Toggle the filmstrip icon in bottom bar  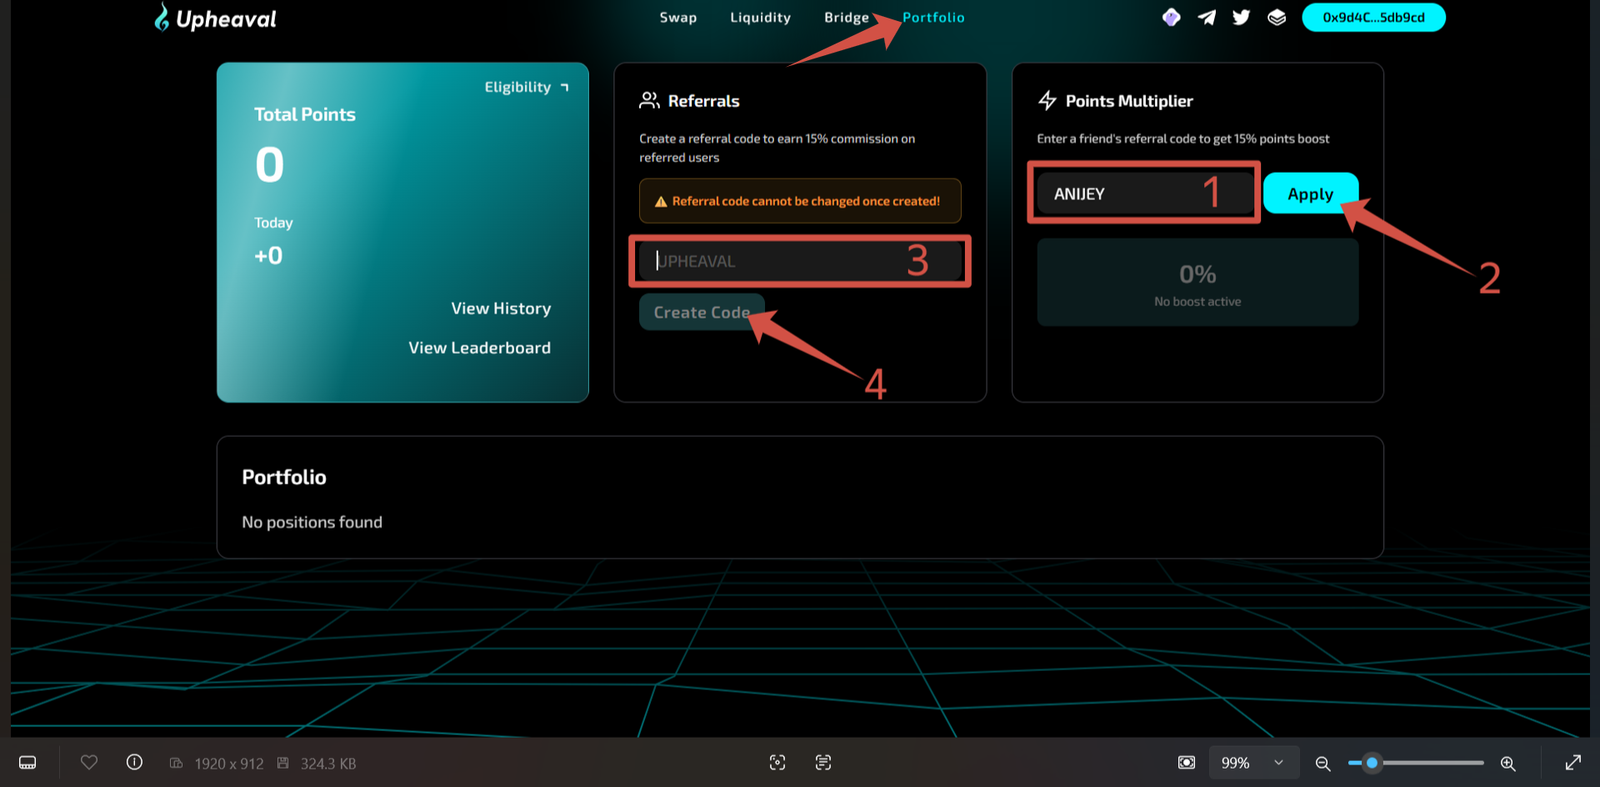point(28,763)
